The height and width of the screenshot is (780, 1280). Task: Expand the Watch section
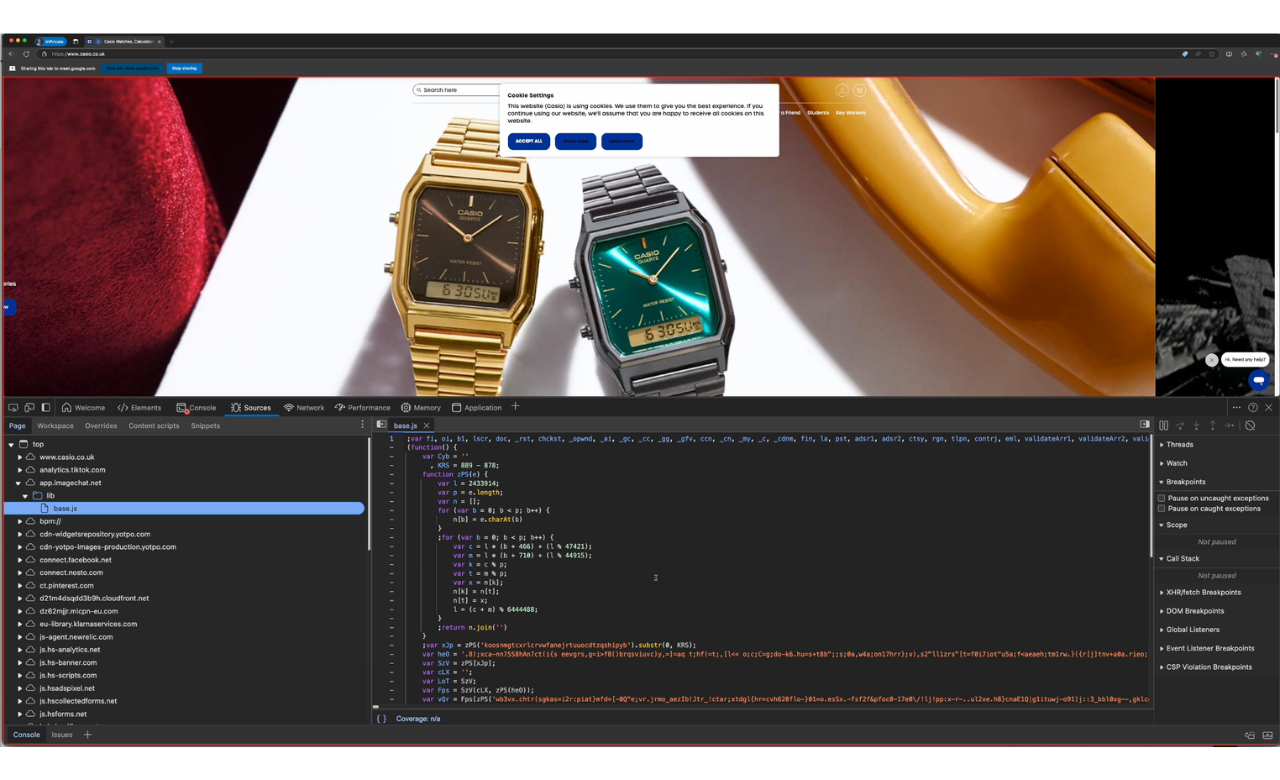(1177, 463)
